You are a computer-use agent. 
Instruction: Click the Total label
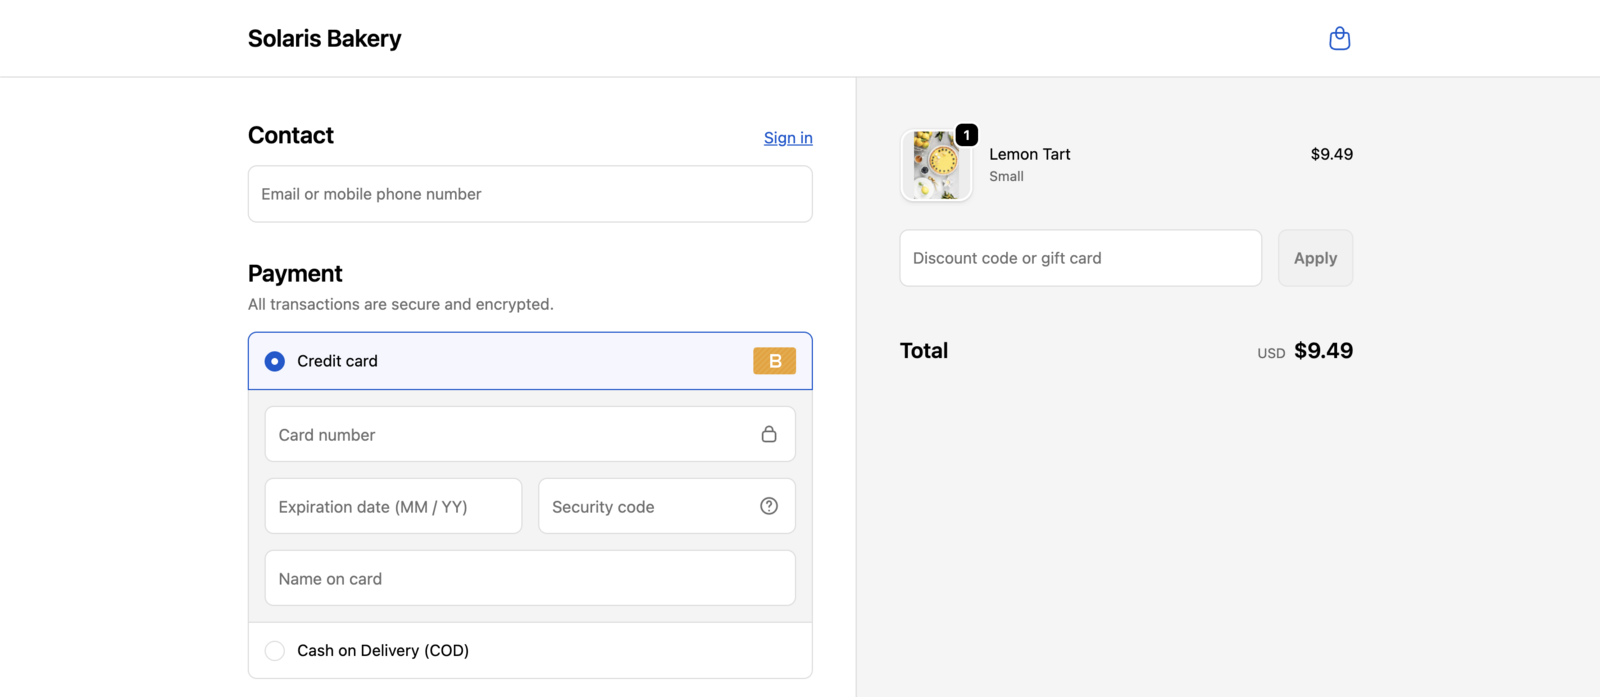click(x=924, y=351)
